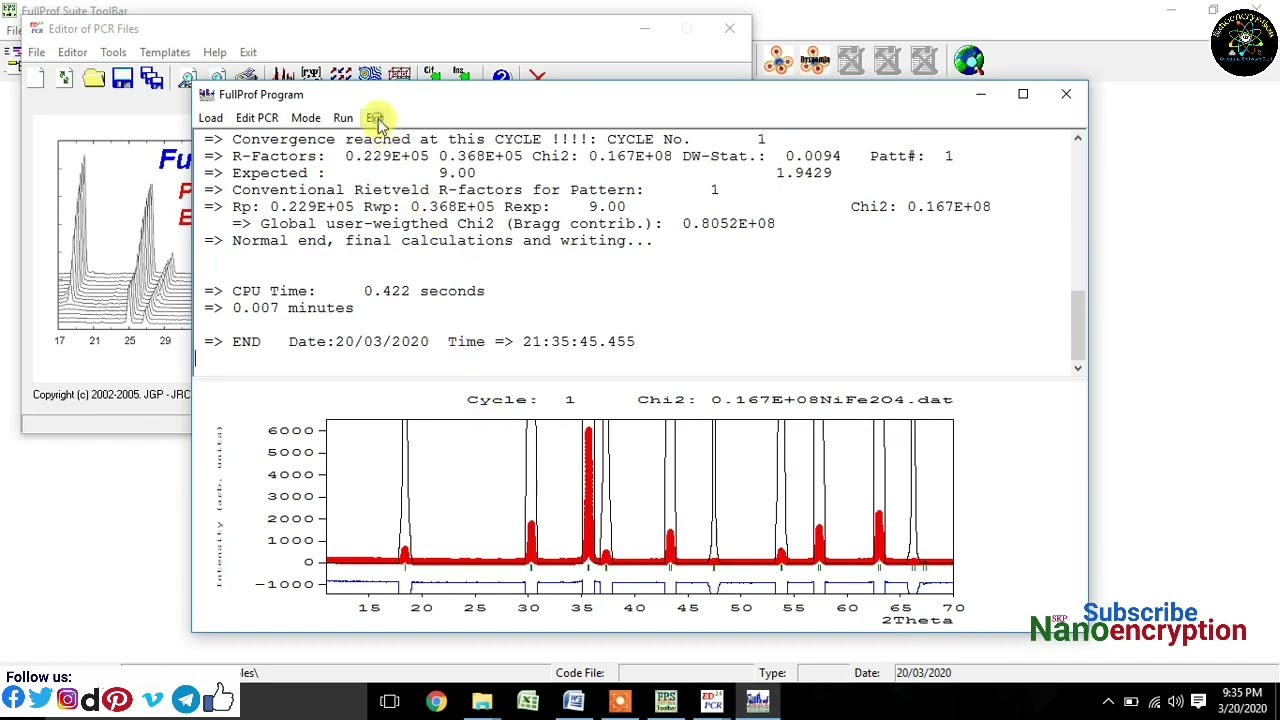Viewport: 1280px width, 720px height.
Task: Open Word from the taskbar
Action: (574, 701)
